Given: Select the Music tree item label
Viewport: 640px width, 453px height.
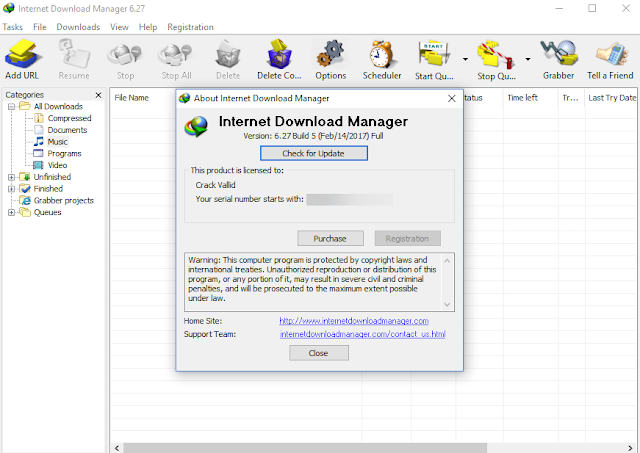Looking at the screenshot, I should pos(57,142).
